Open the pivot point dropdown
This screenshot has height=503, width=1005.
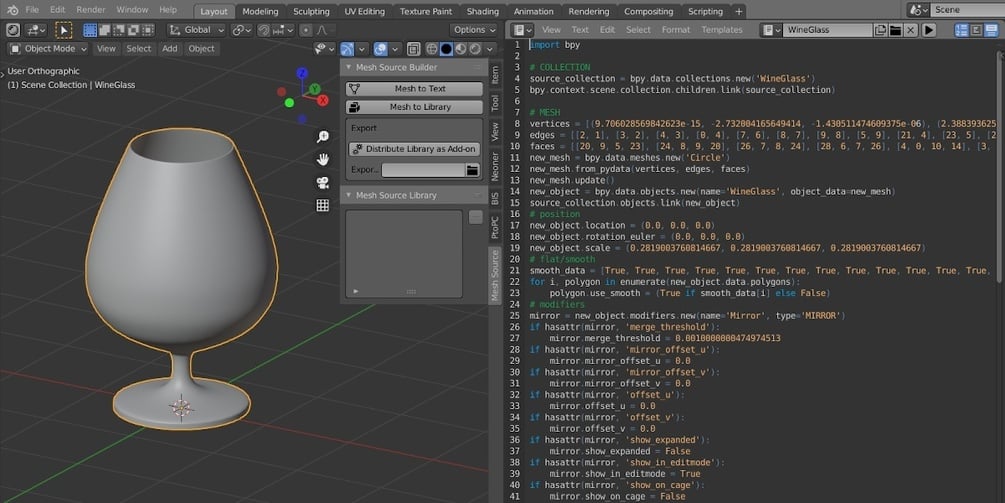point(241,30)
